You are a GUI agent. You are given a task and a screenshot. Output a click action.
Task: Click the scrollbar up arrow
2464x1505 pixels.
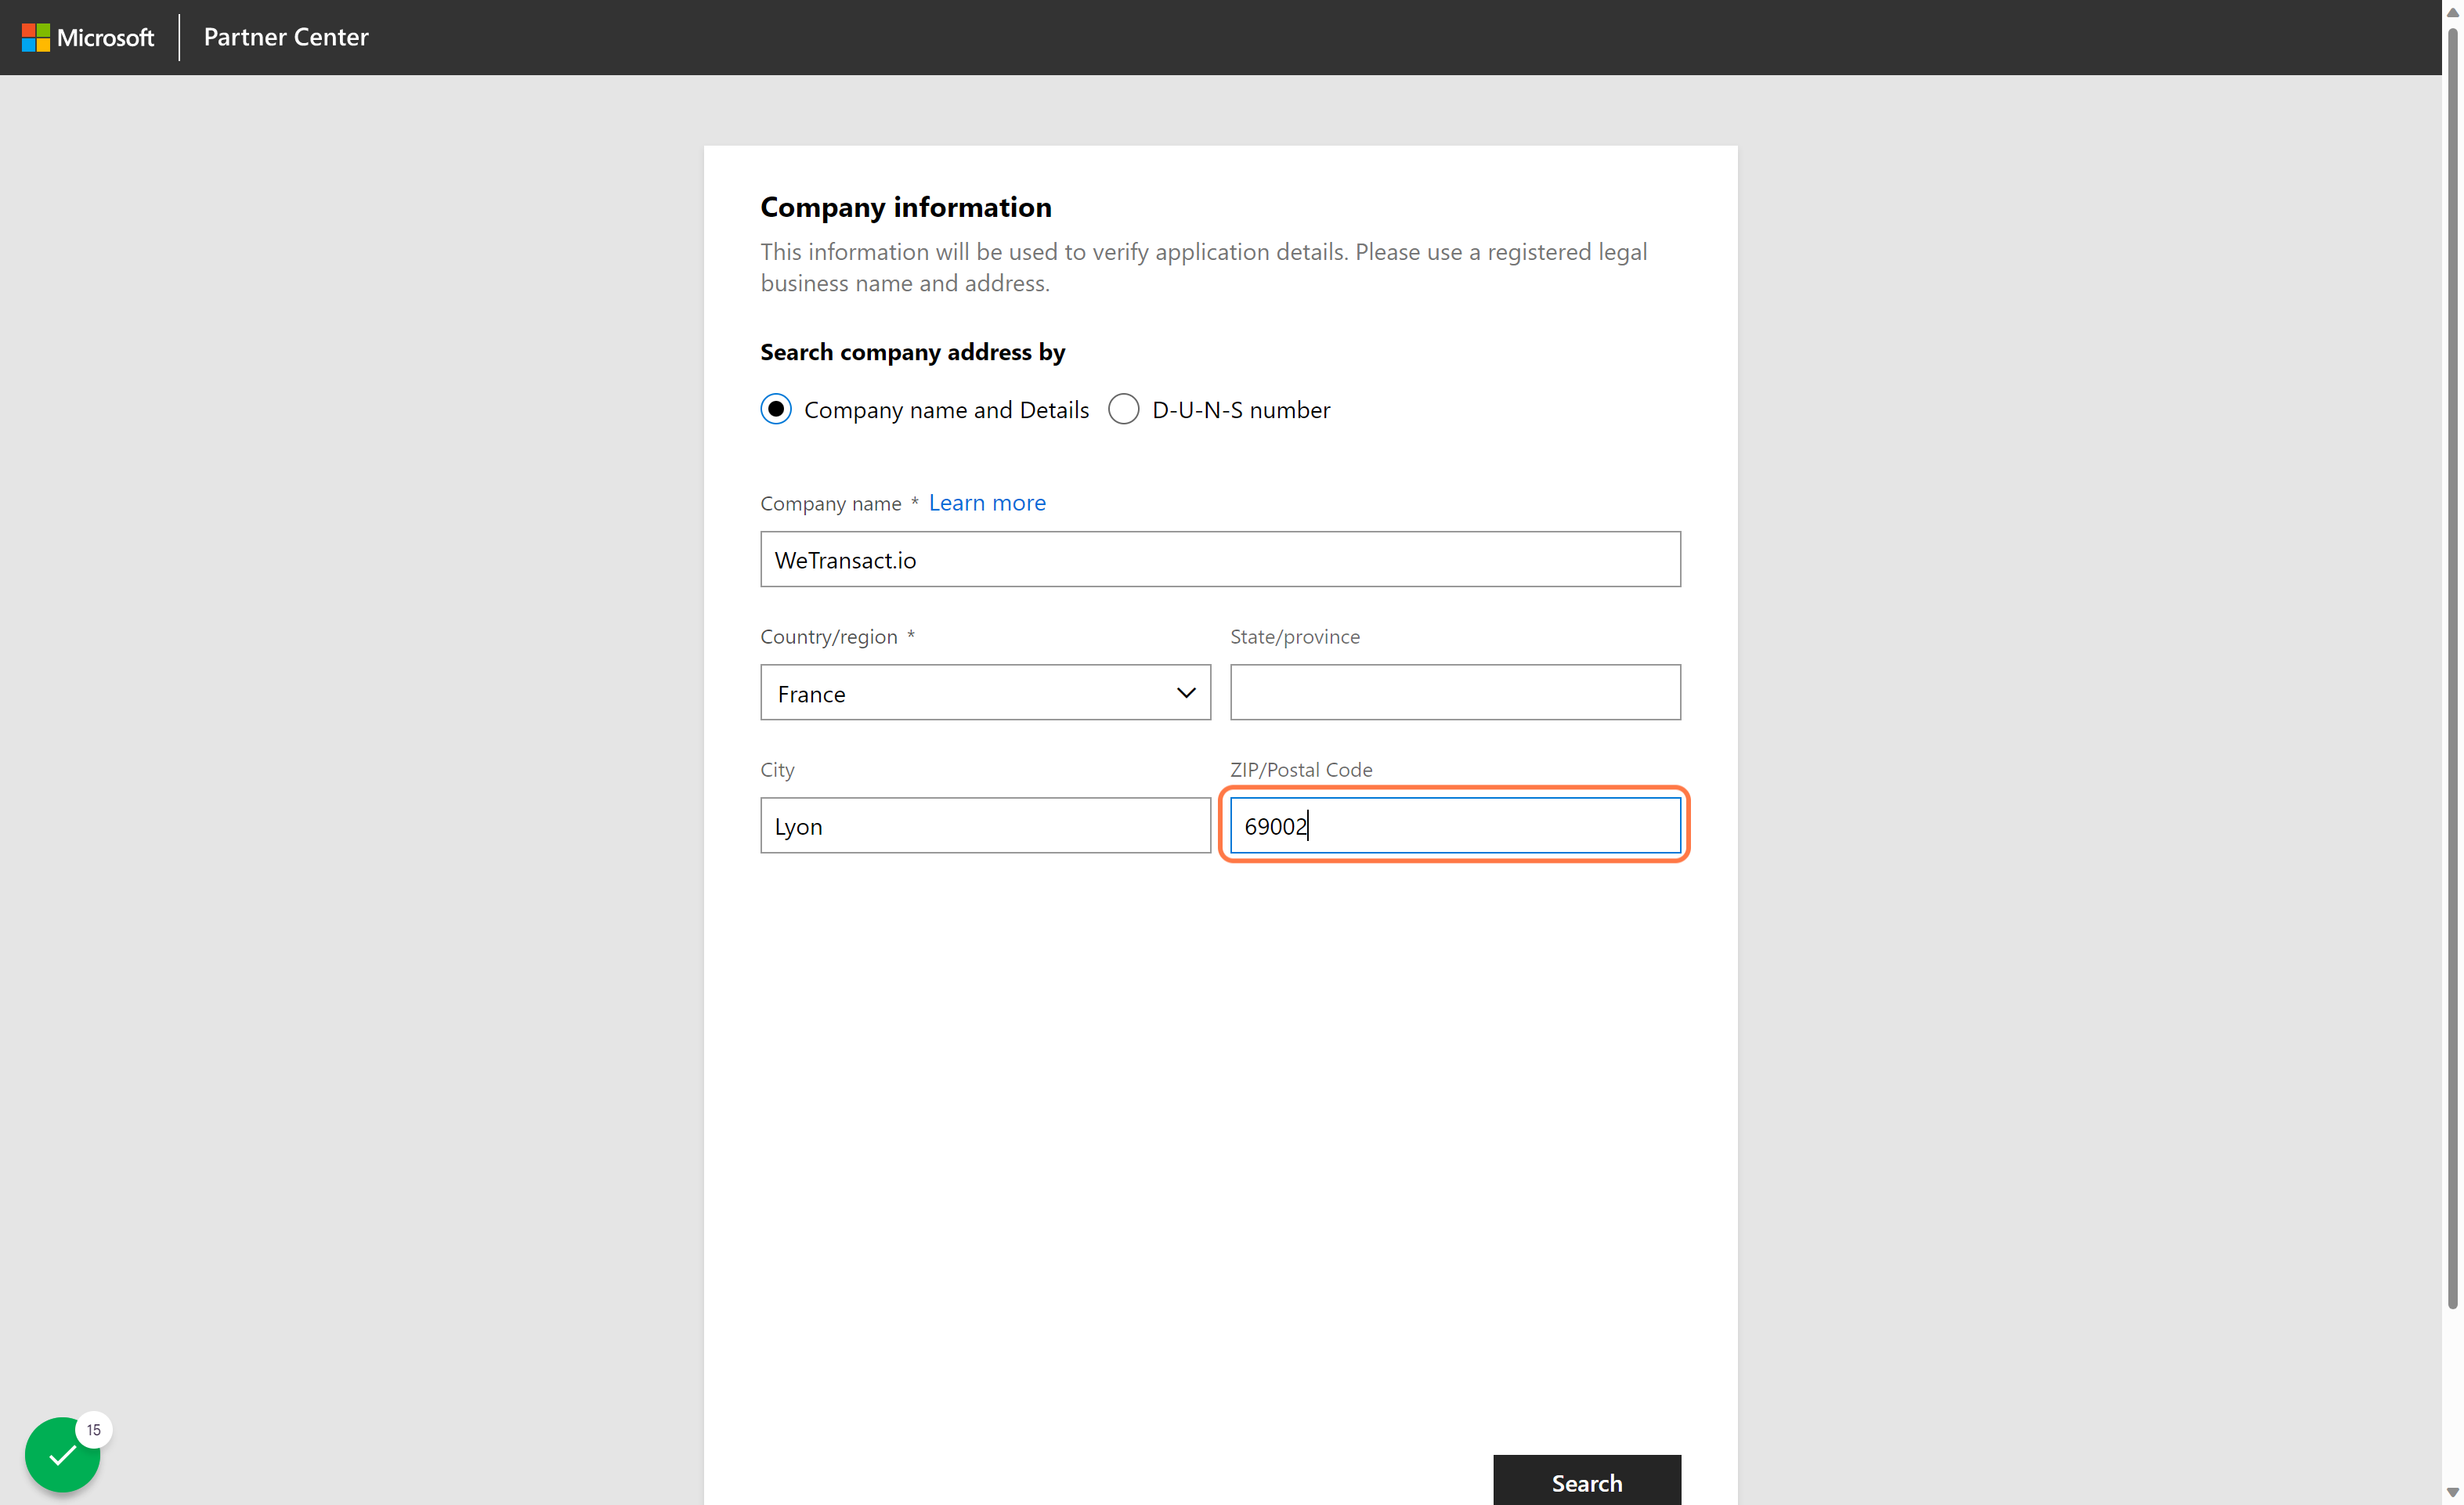coord(2452,12)
